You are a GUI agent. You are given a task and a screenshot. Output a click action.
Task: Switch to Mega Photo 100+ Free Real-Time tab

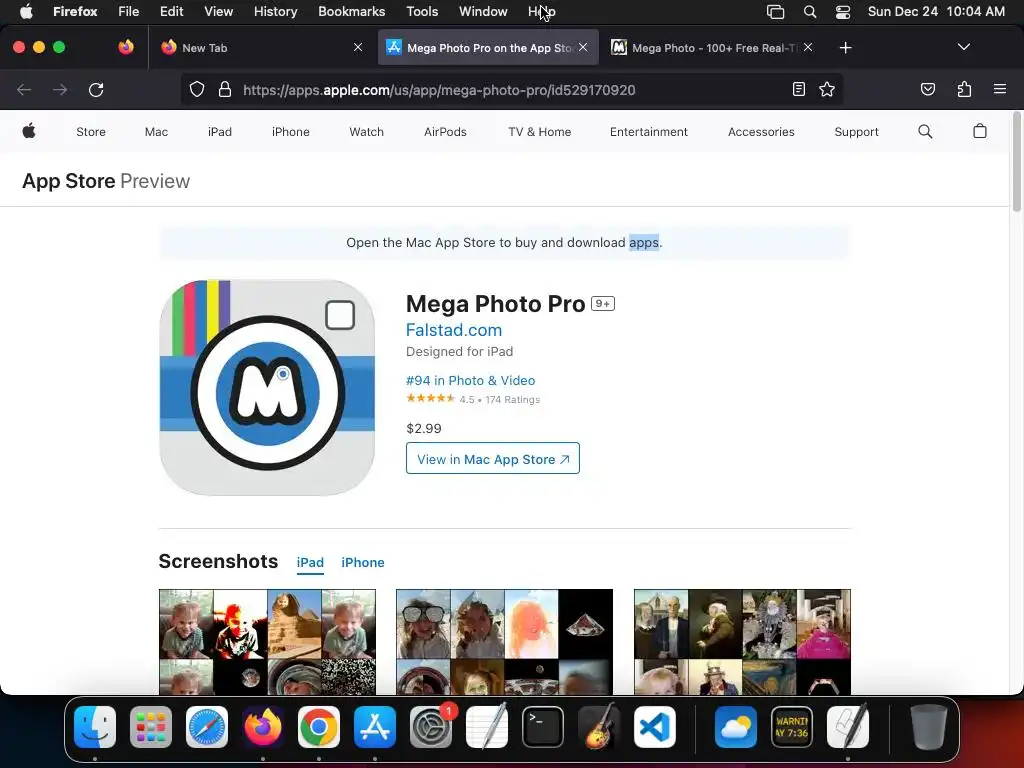point(712,47)
